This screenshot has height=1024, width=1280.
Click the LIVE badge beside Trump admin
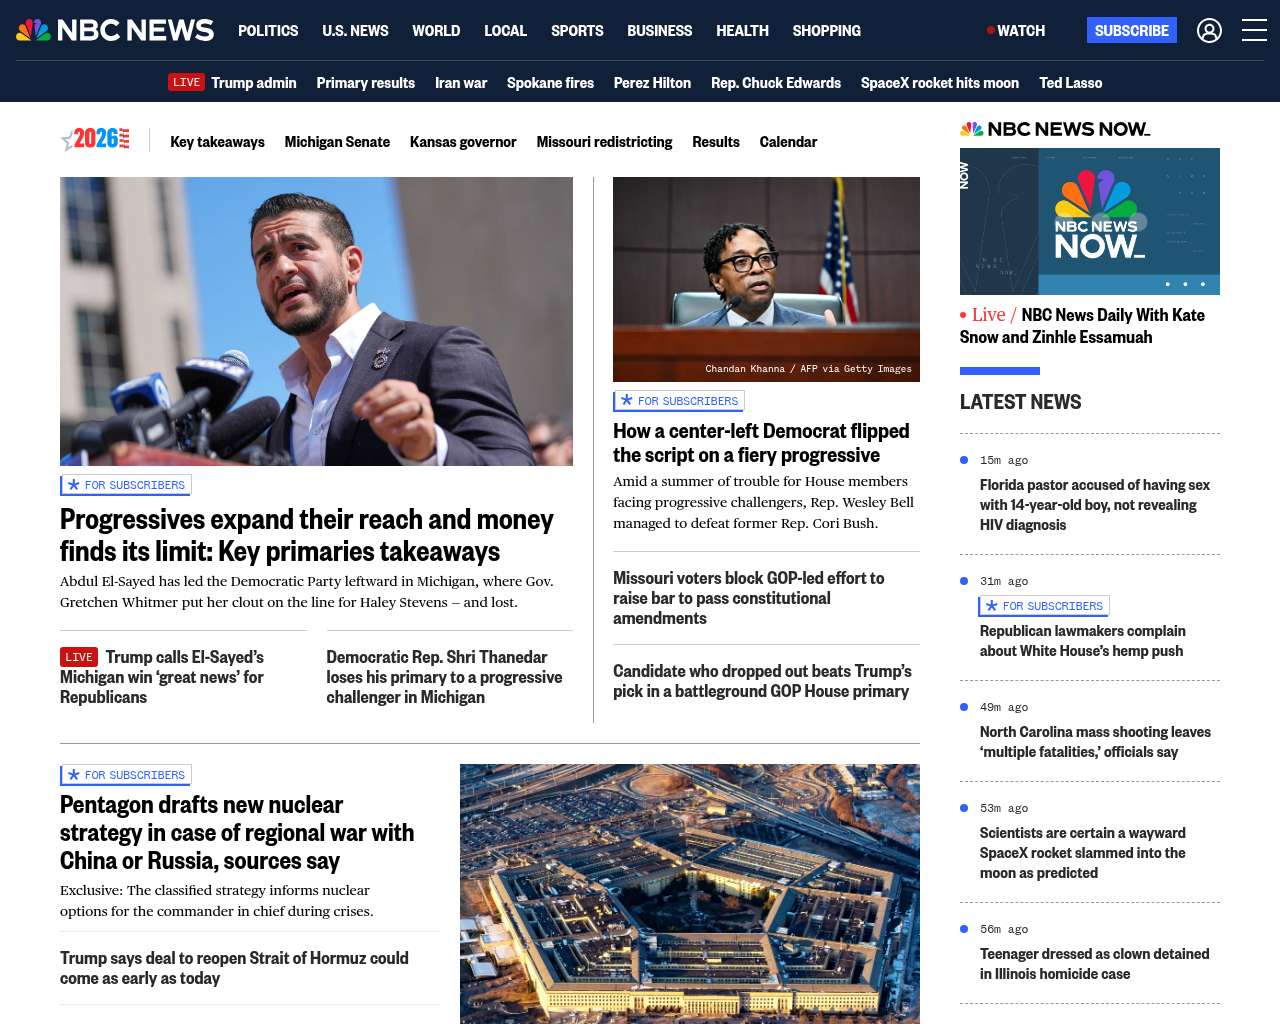pos(186,82)
